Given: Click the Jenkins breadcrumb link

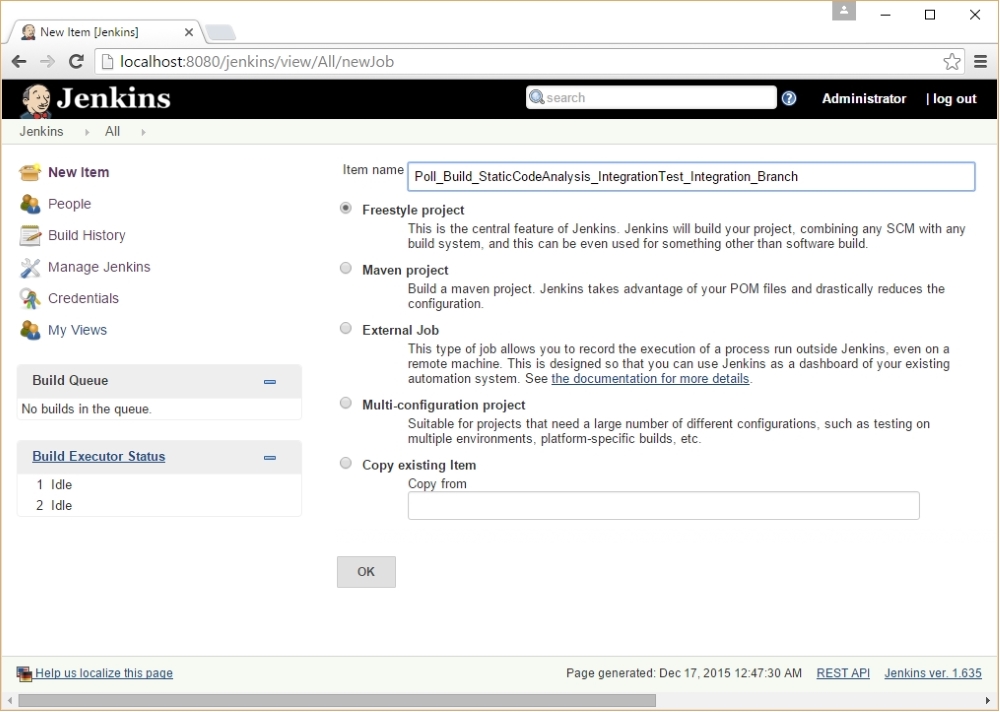Looking at the screenshot, I should tap(41, 131).
